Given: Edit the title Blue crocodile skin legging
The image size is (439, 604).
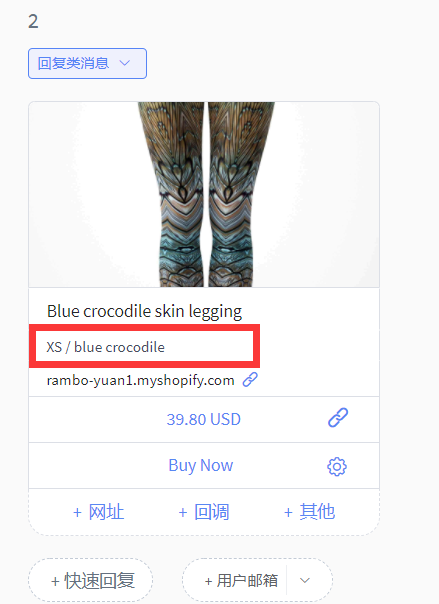Looking at the screenshot, I should [x=144, y=311].
